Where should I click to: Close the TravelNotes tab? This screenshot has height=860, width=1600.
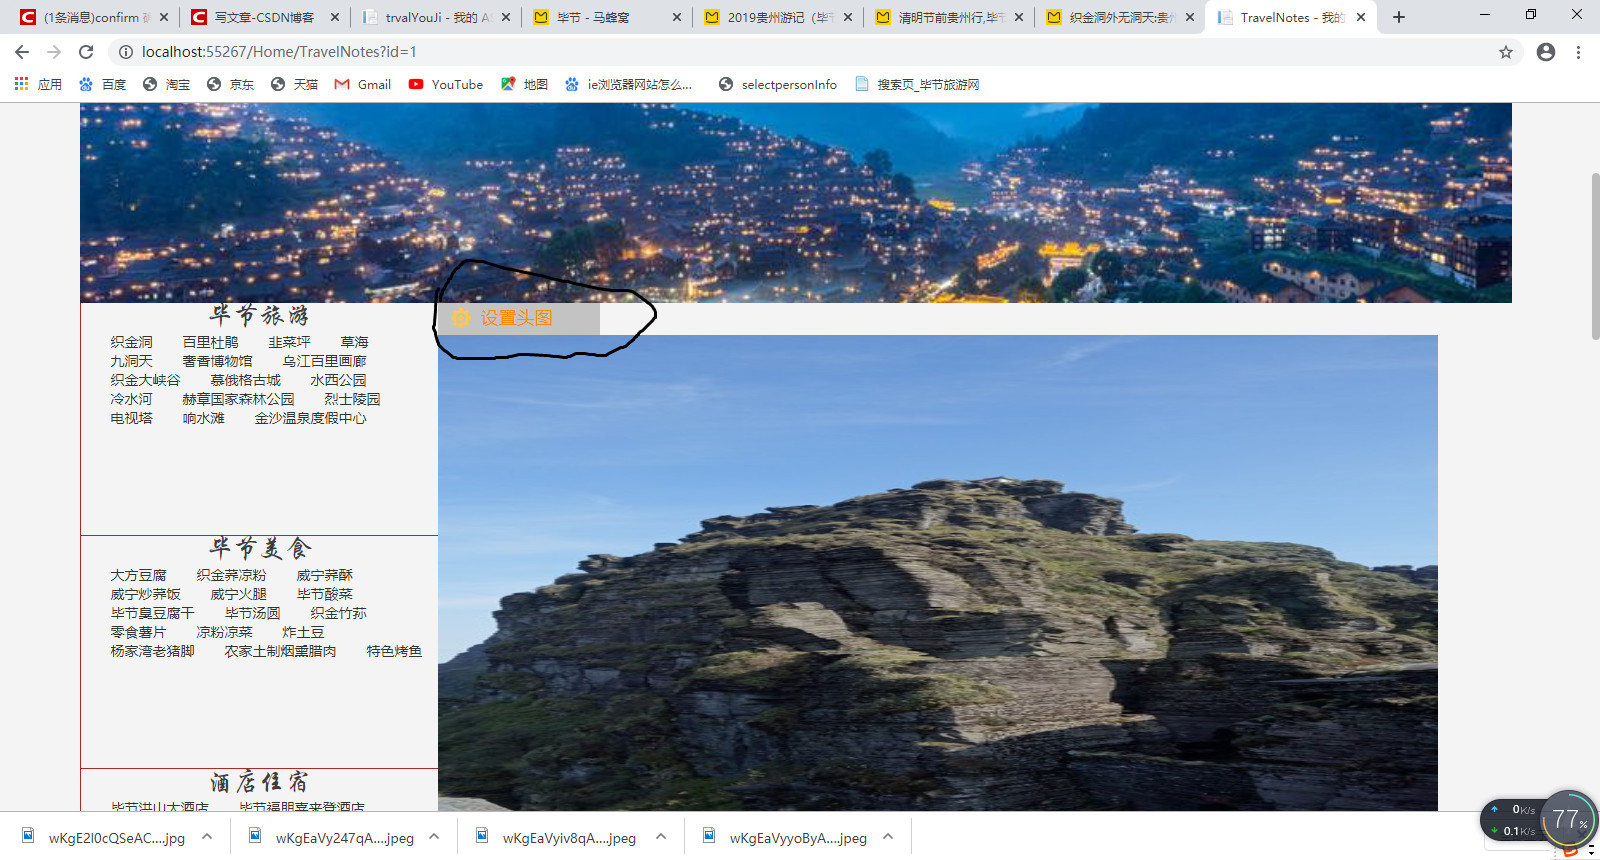(x=1361, y=17)
